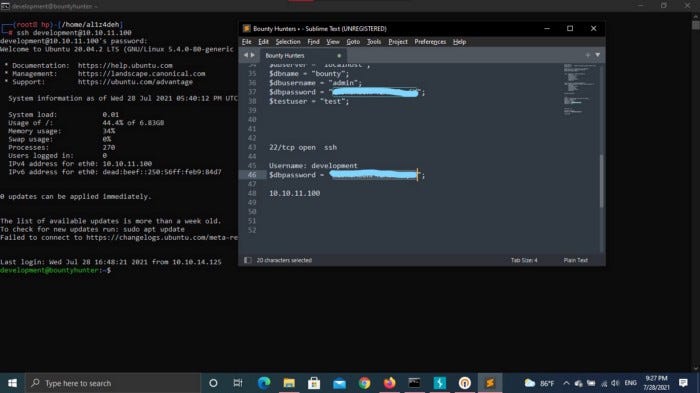
Task: Switch to Sublime Text taskbar icon
Action: click(x=490, y=383)
